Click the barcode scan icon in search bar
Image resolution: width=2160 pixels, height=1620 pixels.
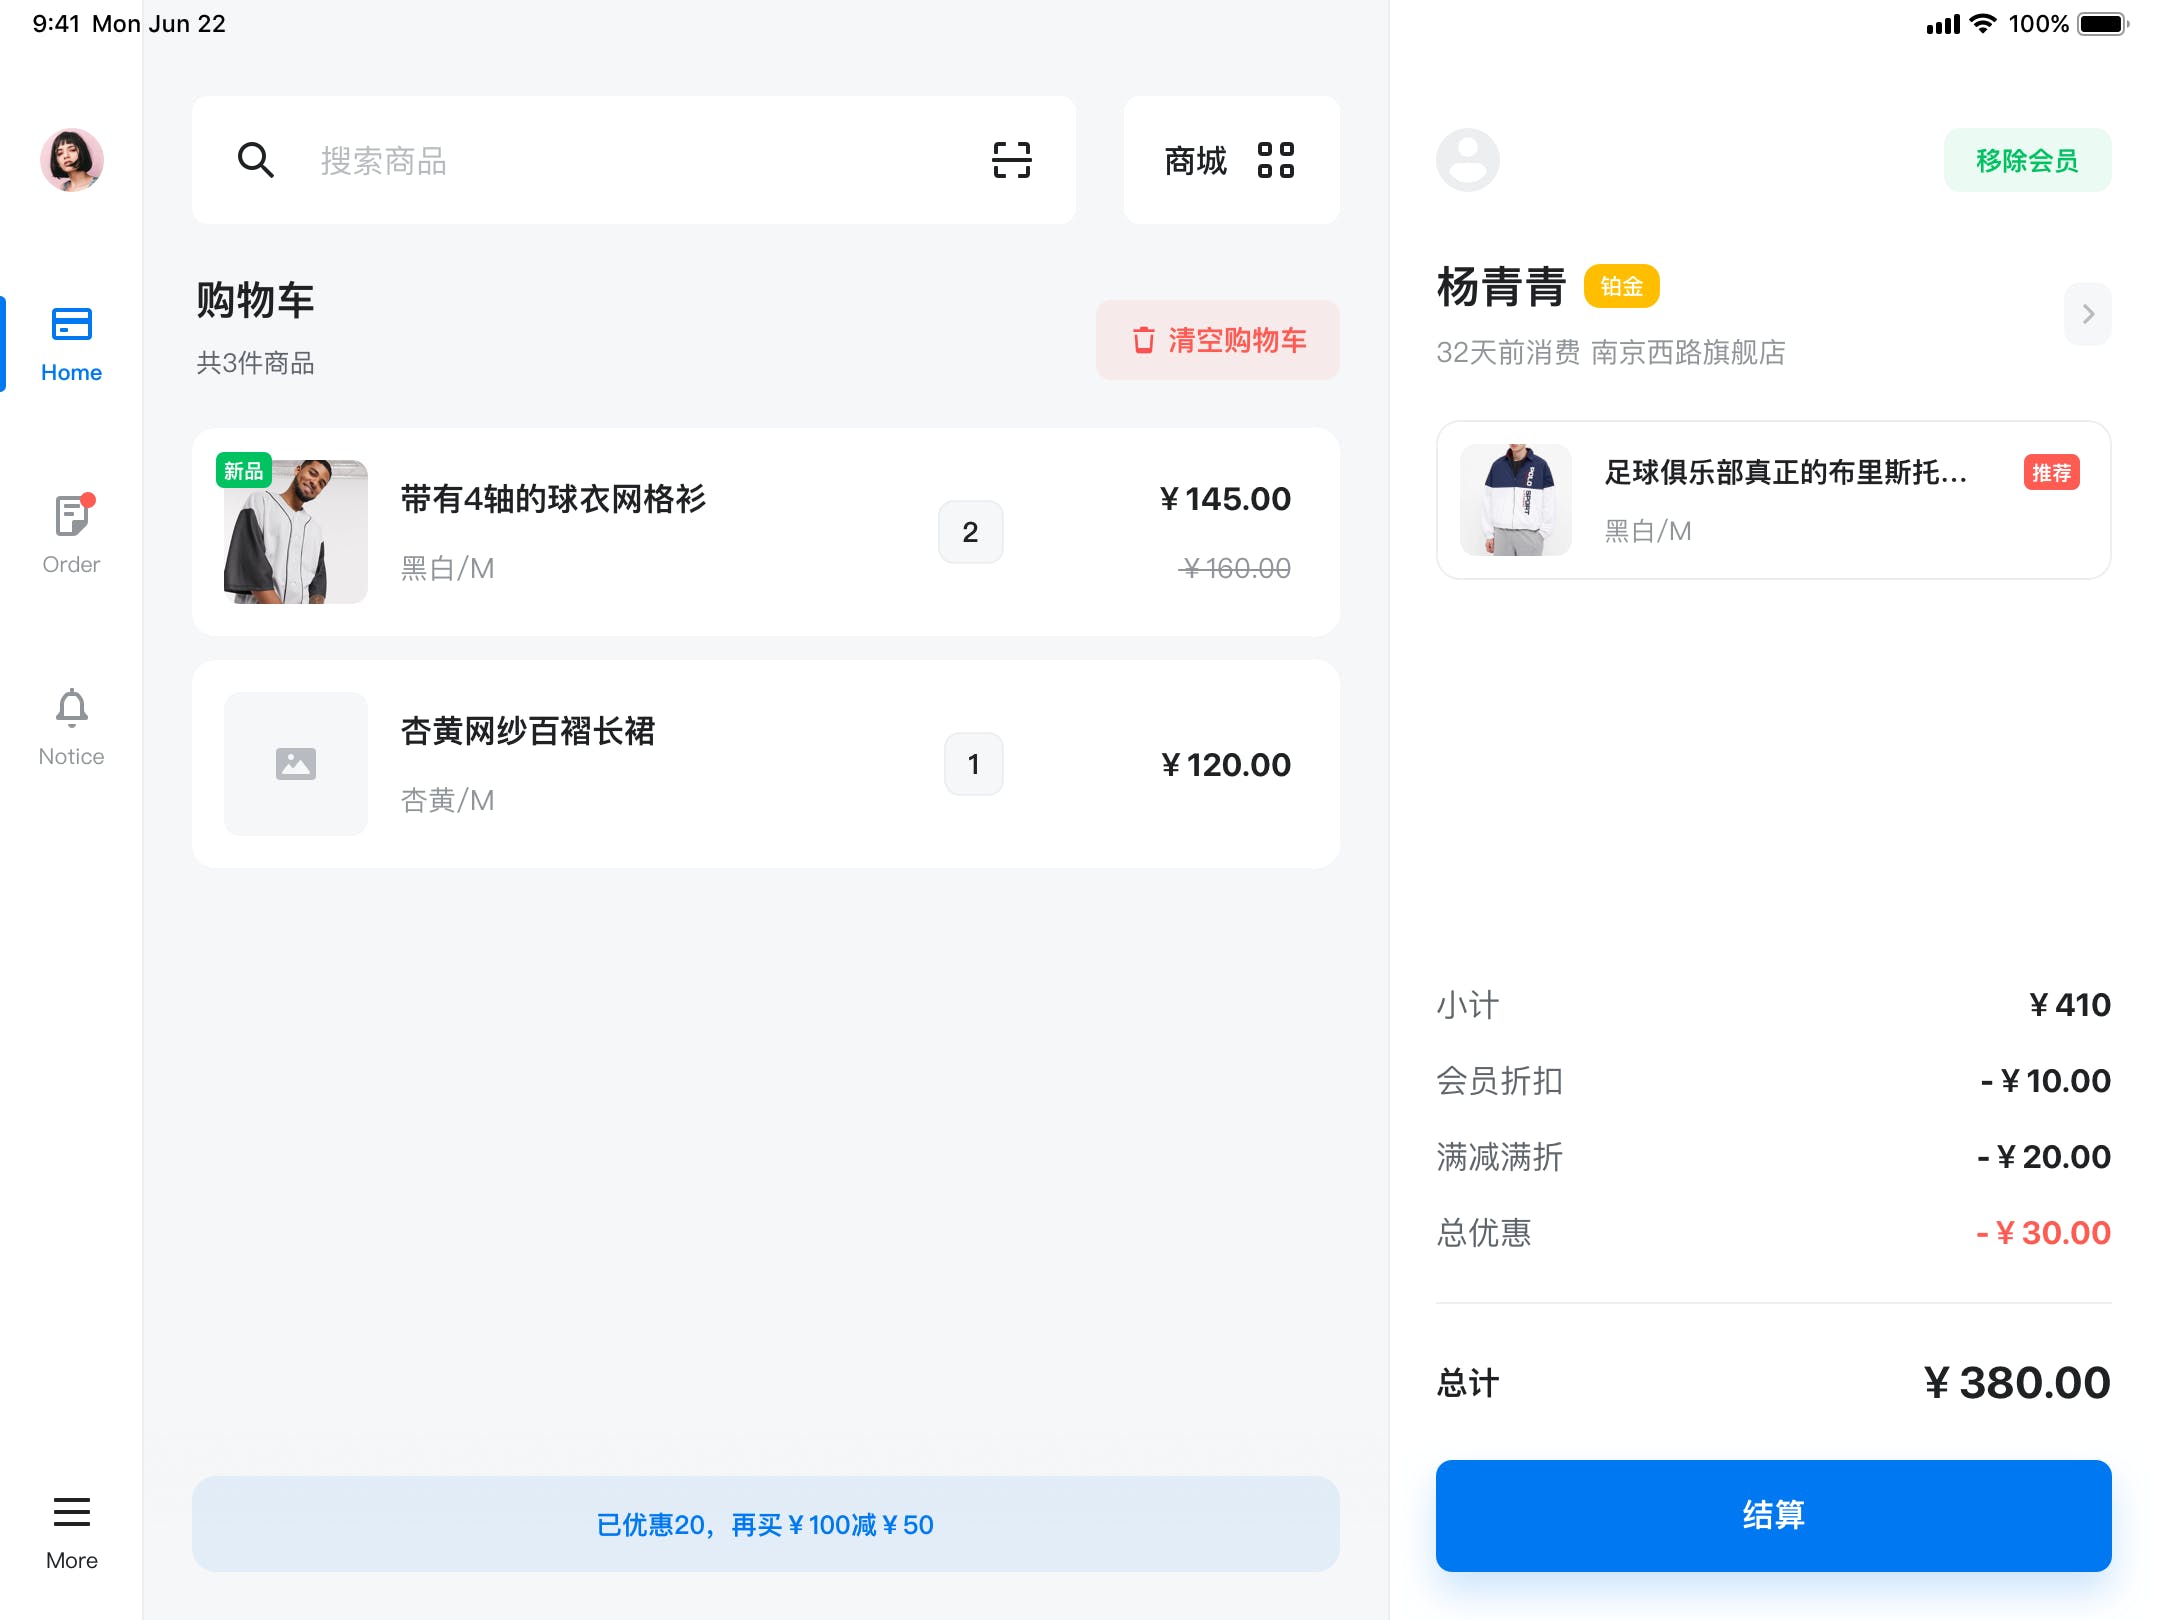point(1011,160)
